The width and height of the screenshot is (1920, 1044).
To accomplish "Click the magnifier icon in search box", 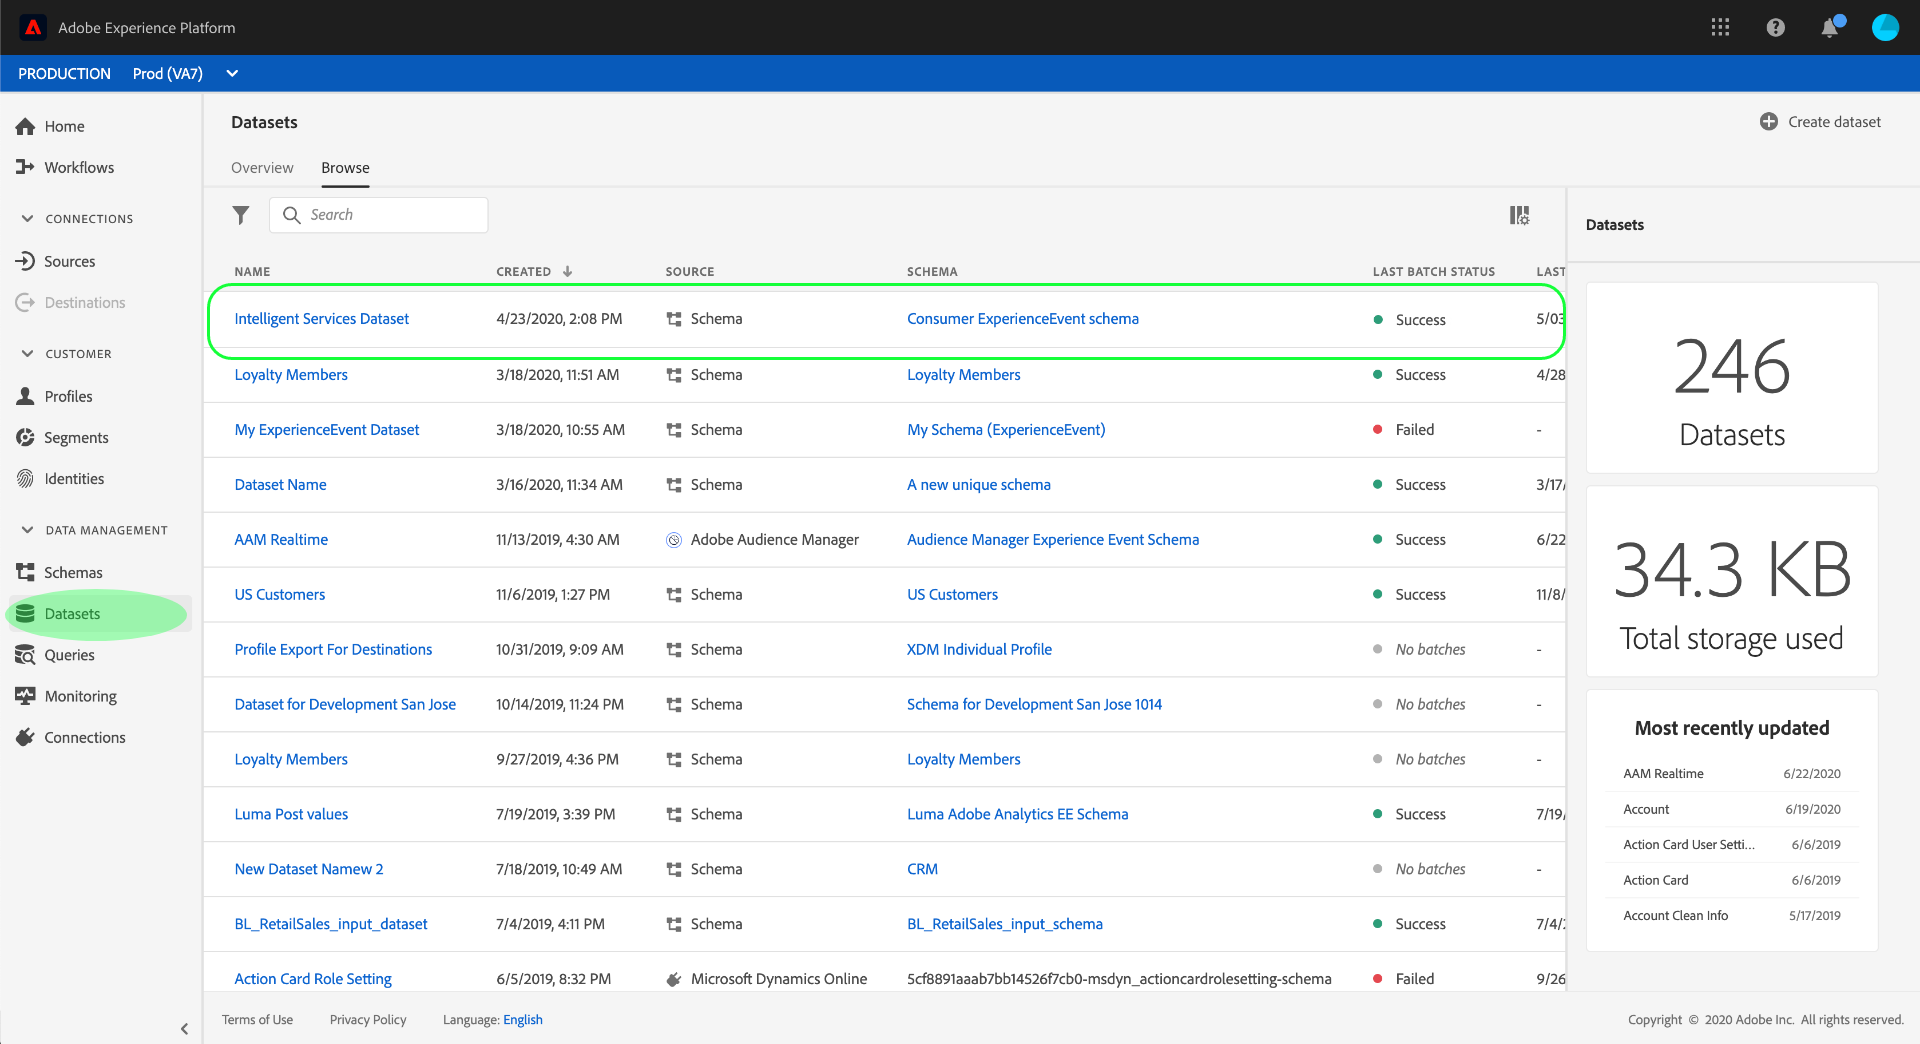I will [292, 215].
